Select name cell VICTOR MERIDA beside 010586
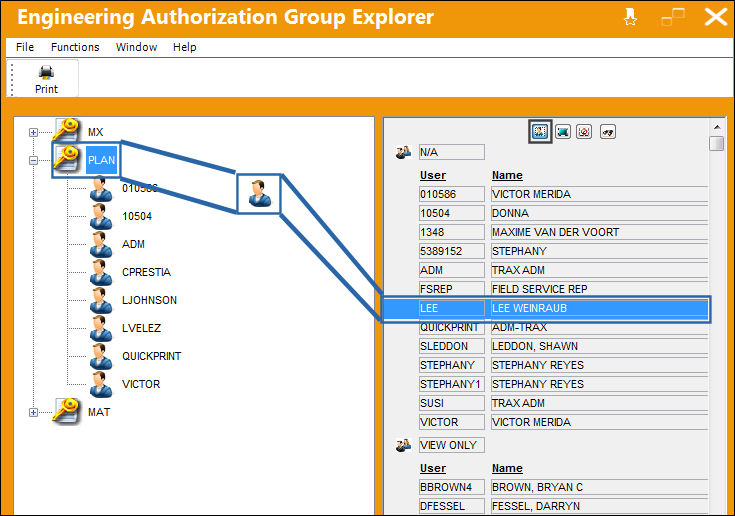The image size is (735, 516). (600, 194)
